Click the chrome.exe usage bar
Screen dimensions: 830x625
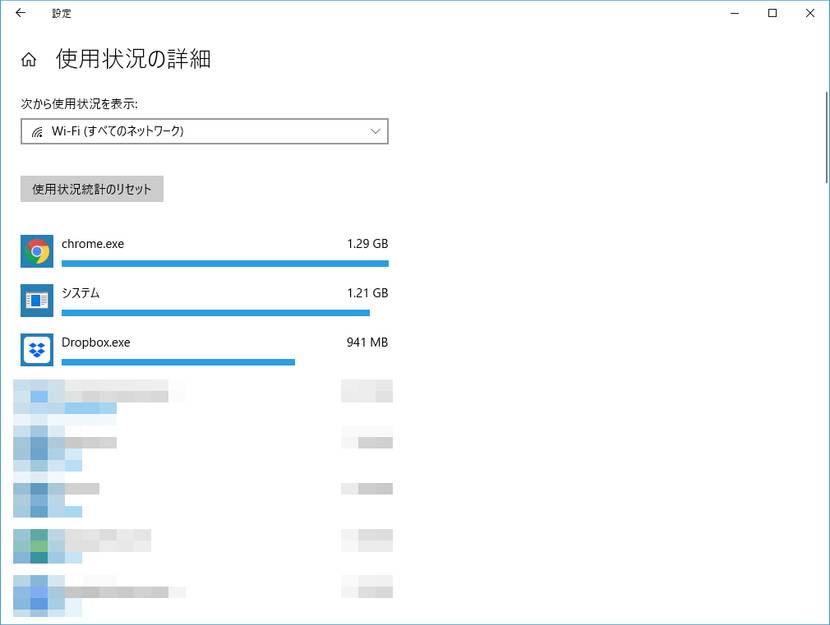(x=225, y=263)
